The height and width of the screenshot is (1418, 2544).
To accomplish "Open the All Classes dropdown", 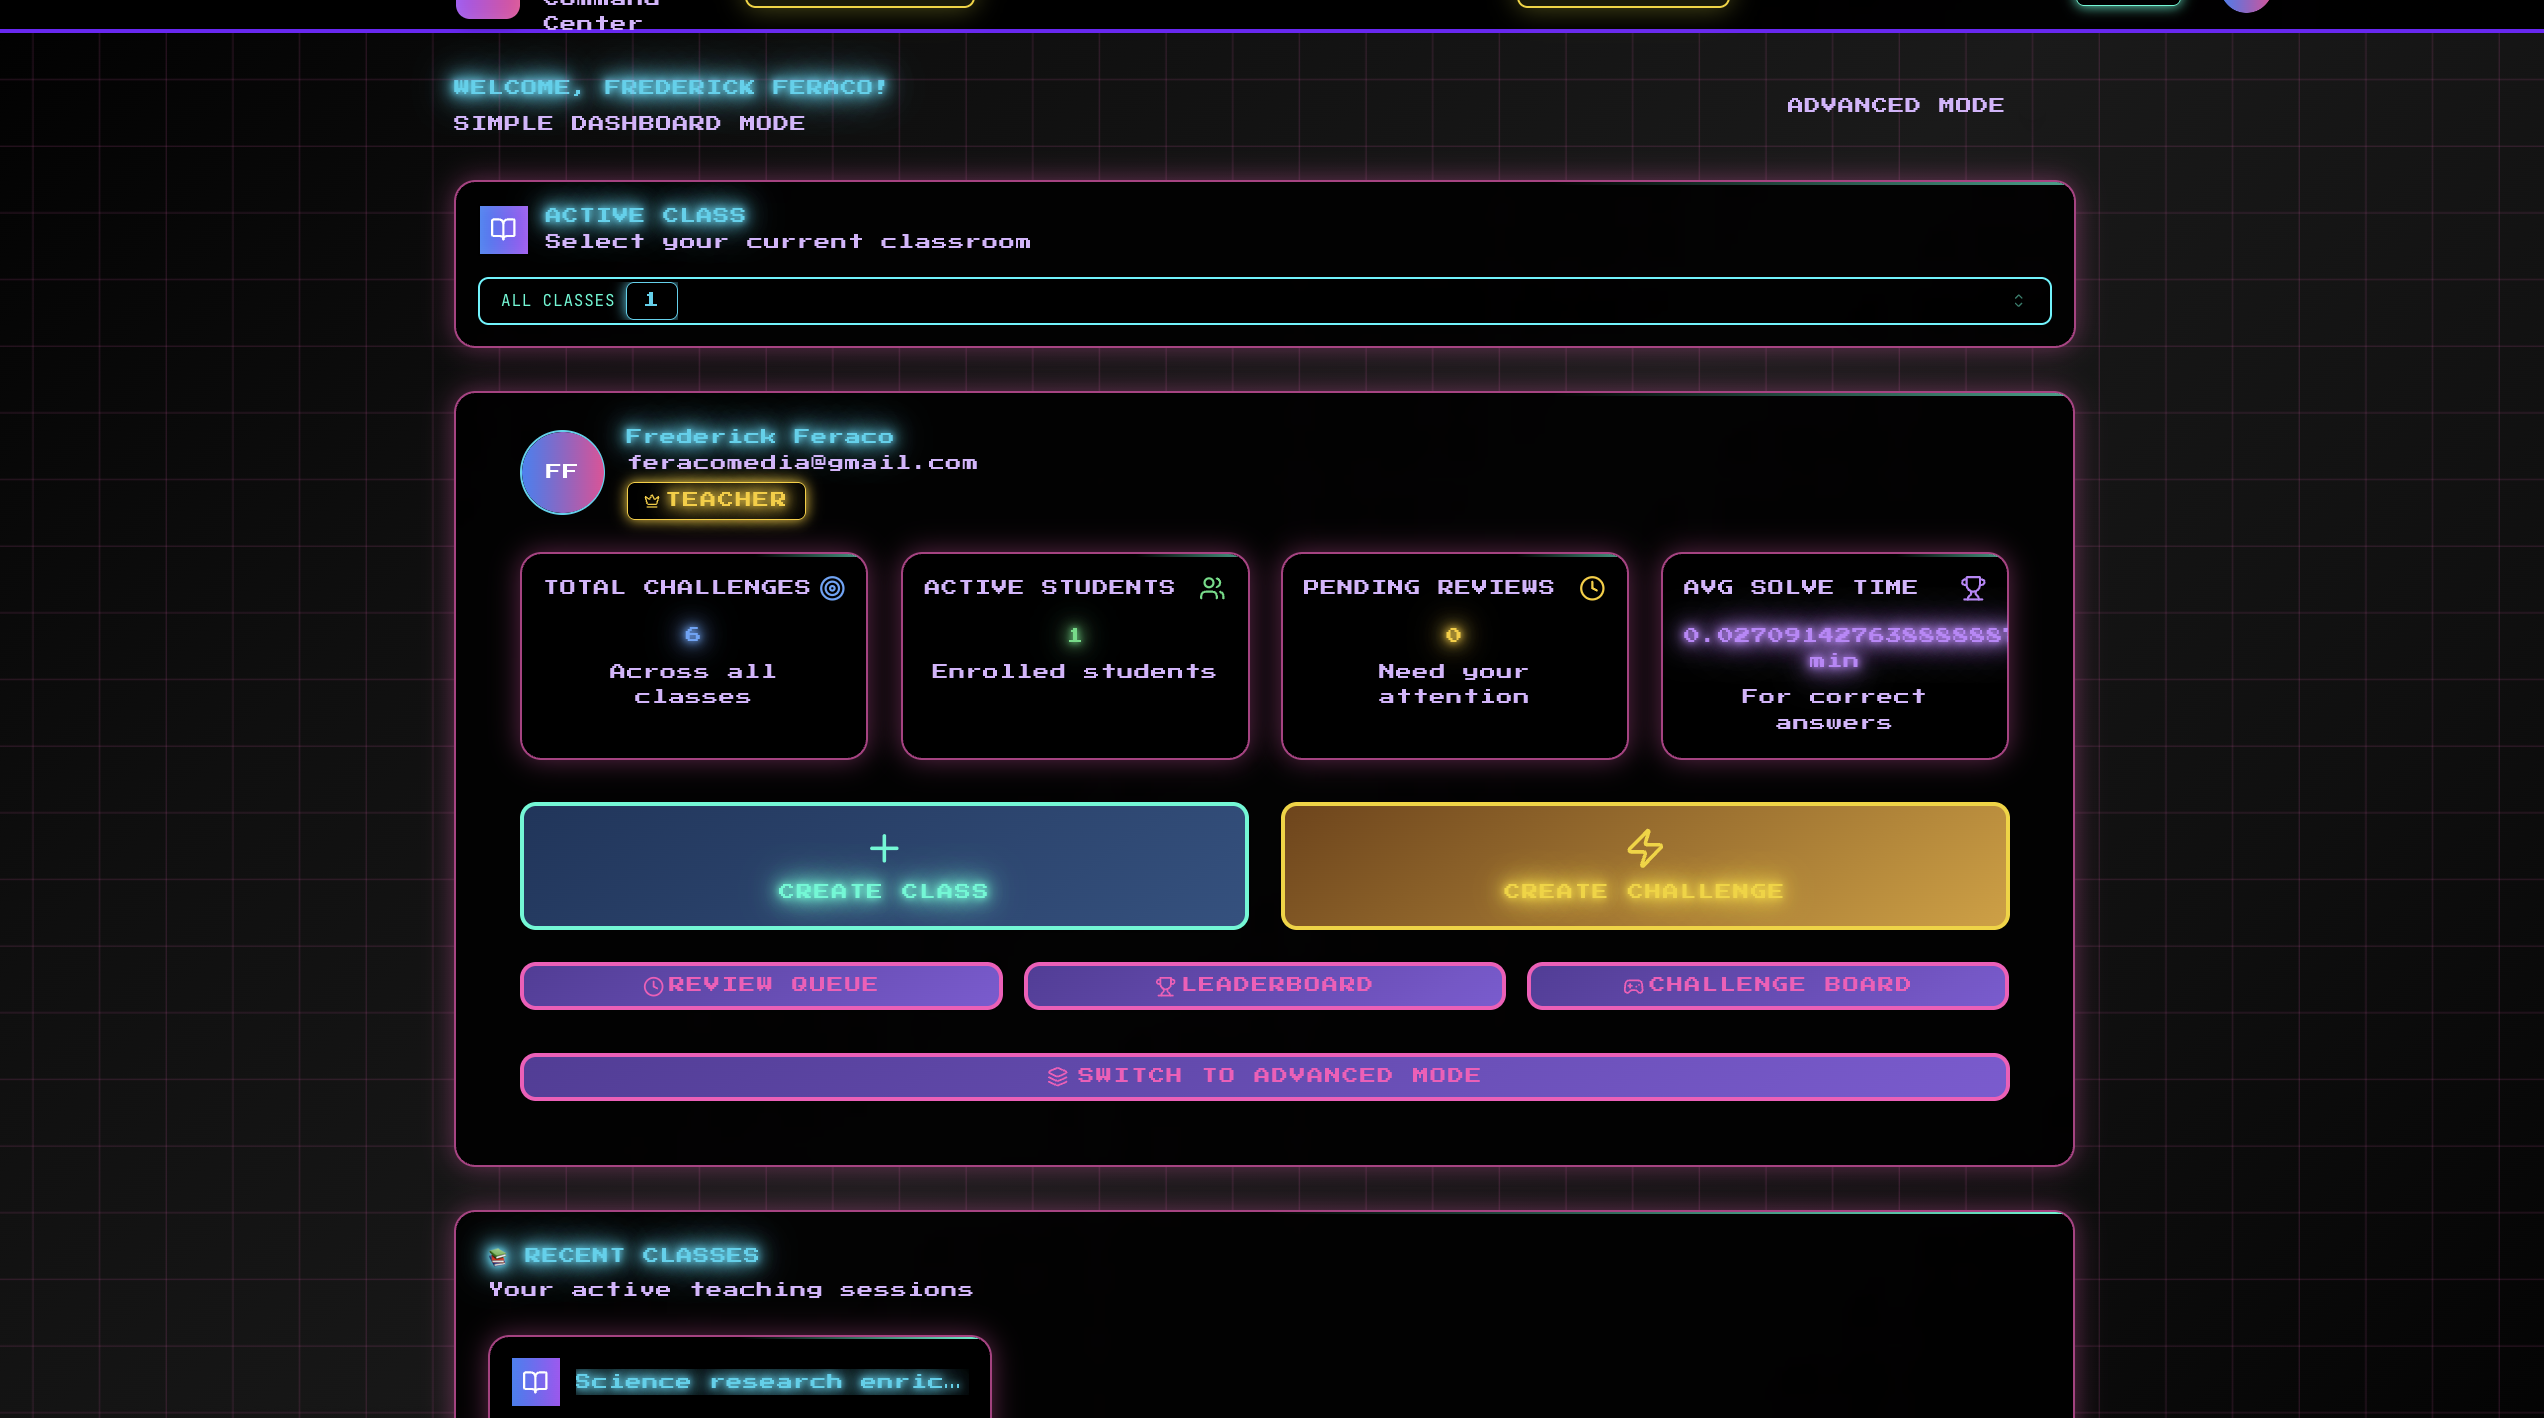I will (1264, 301).
